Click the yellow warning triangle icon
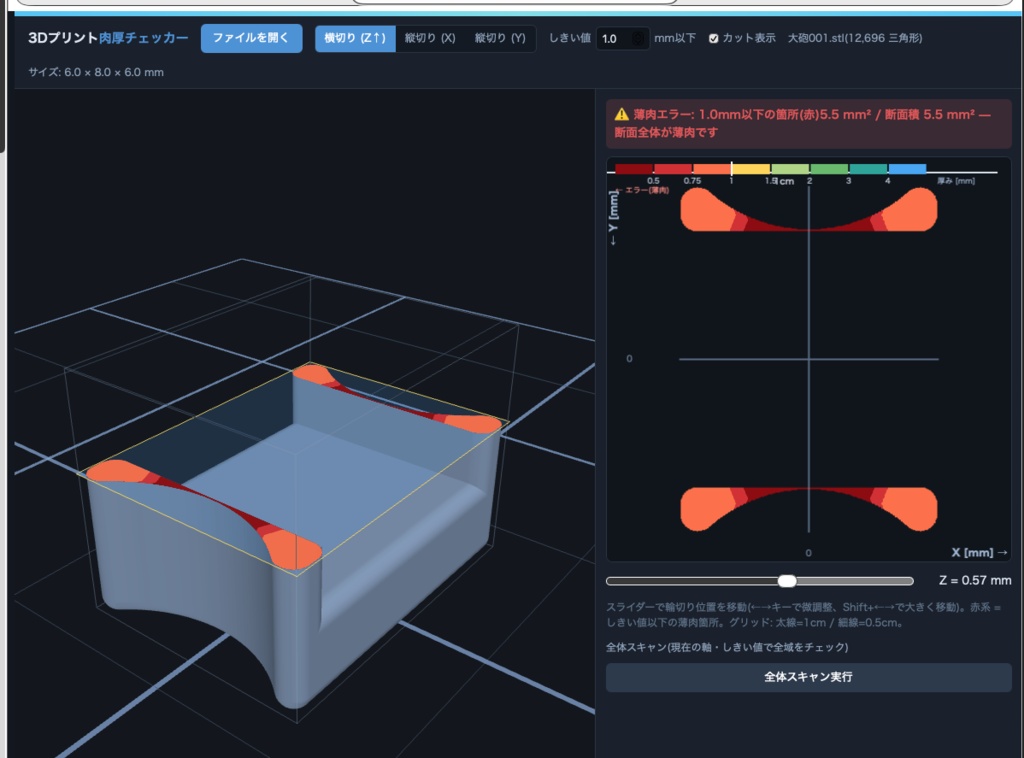 622,114
